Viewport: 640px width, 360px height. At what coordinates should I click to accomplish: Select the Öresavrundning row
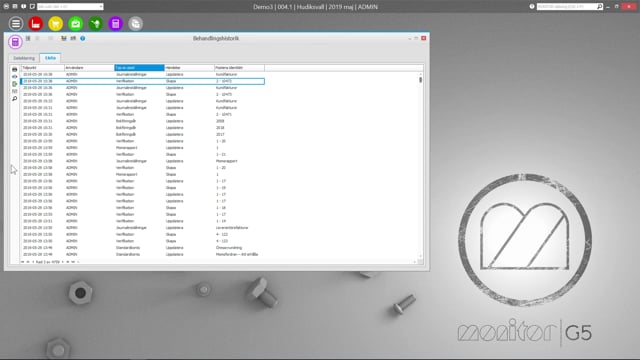[x=143, y=248]
